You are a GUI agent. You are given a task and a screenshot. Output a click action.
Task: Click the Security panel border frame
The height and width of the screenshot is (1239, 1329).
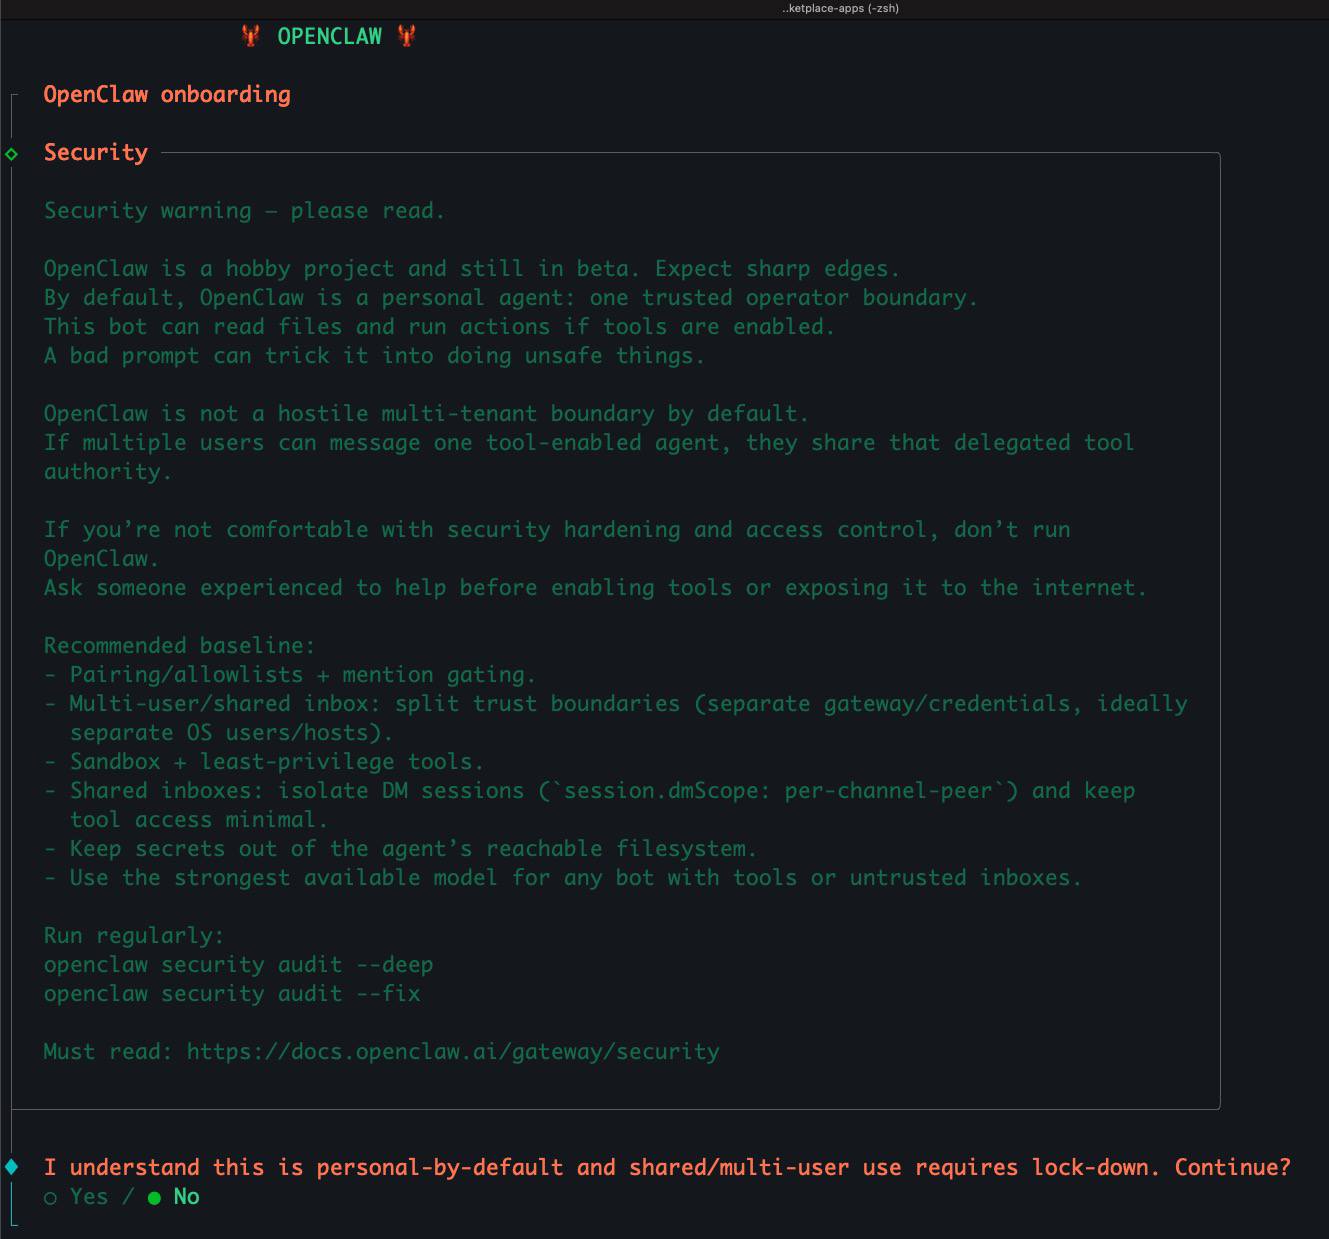pos(1221,630)
